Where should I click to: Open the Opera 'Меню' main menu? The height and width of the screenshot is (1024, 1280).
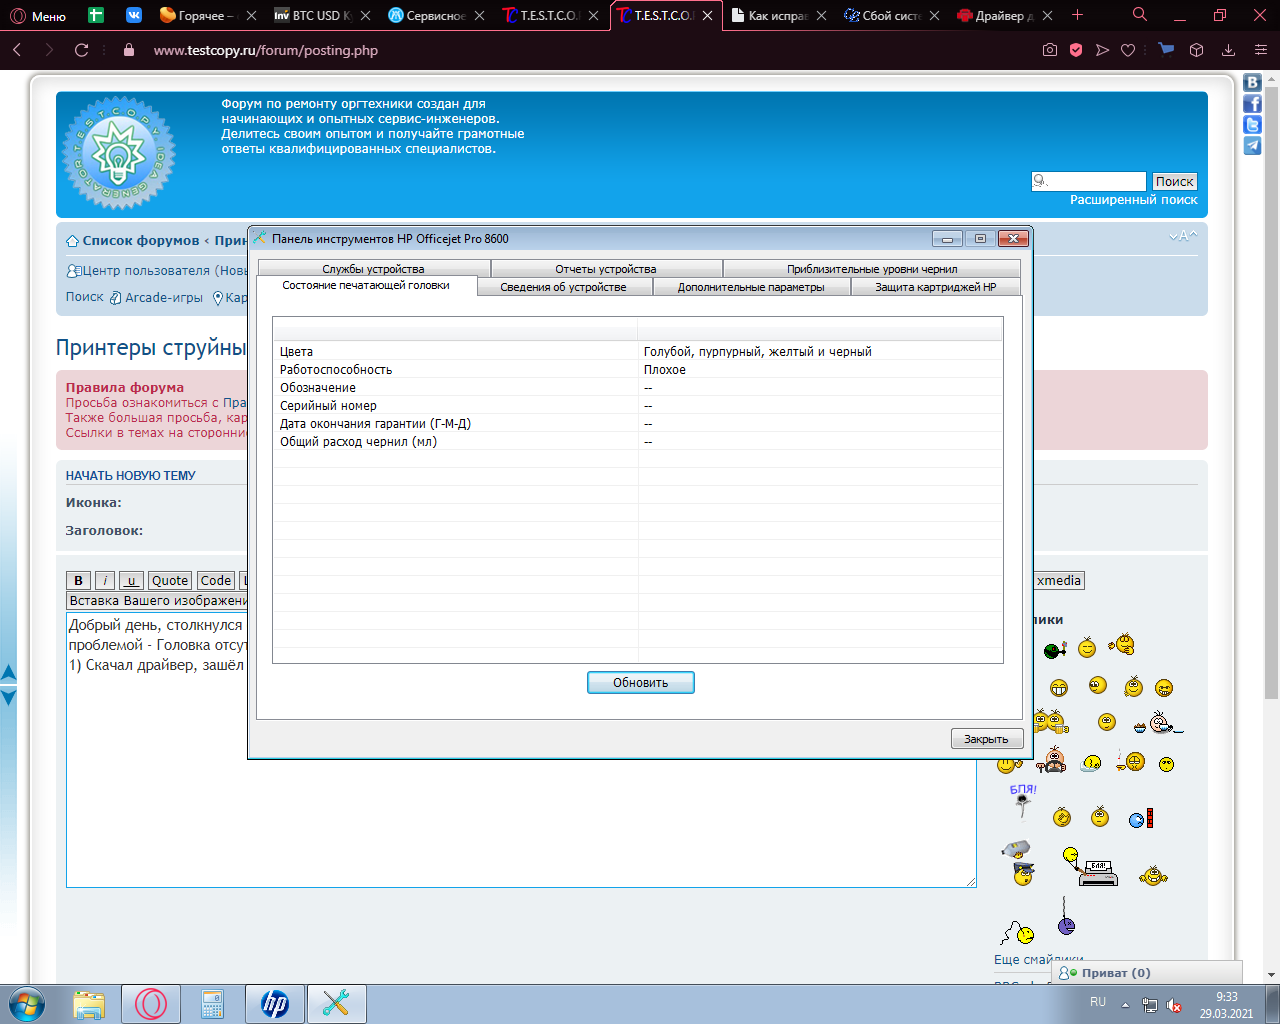[38, 16]
